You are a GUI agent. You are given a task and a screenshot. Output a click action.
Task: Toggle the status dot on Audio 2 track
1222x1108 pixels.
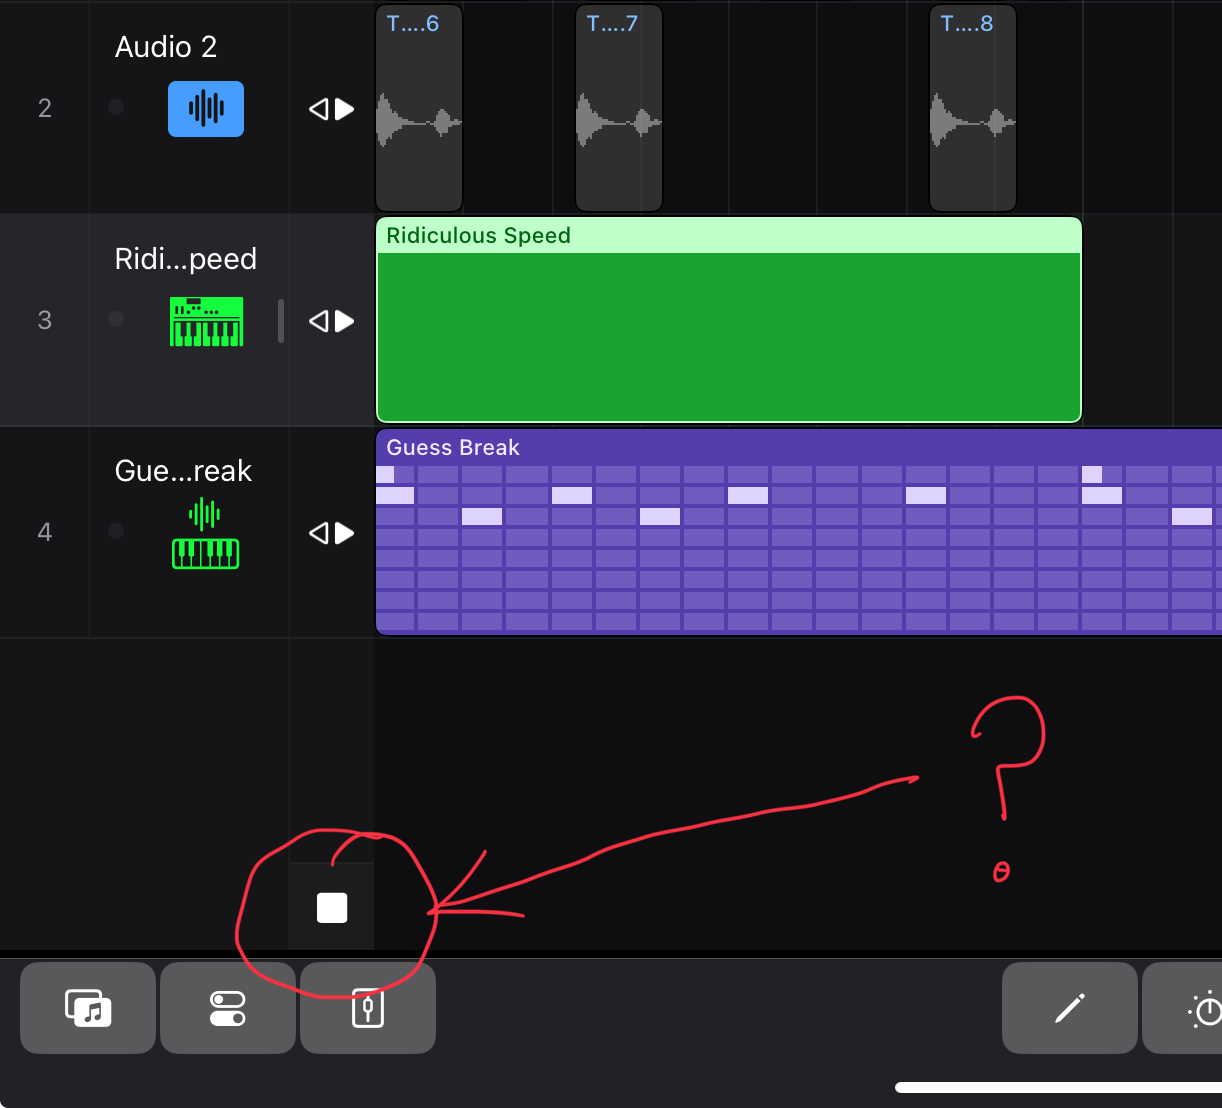pos(117,107)
